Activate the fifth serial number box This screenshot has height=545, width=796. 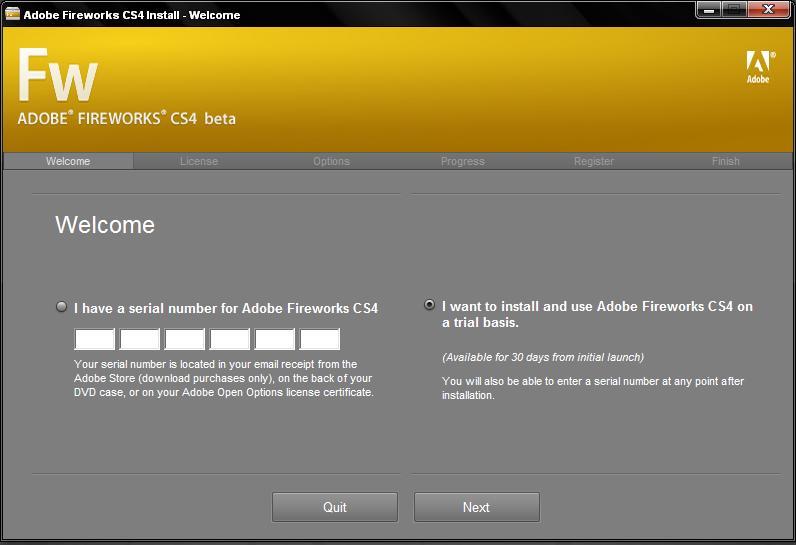tap(275, 339)
